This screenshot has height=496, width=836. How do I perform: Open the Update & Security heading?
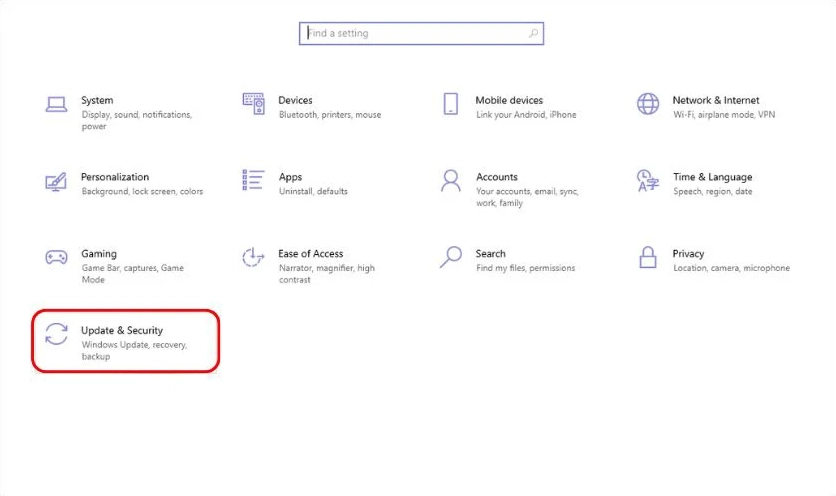(x=122, y=331)
